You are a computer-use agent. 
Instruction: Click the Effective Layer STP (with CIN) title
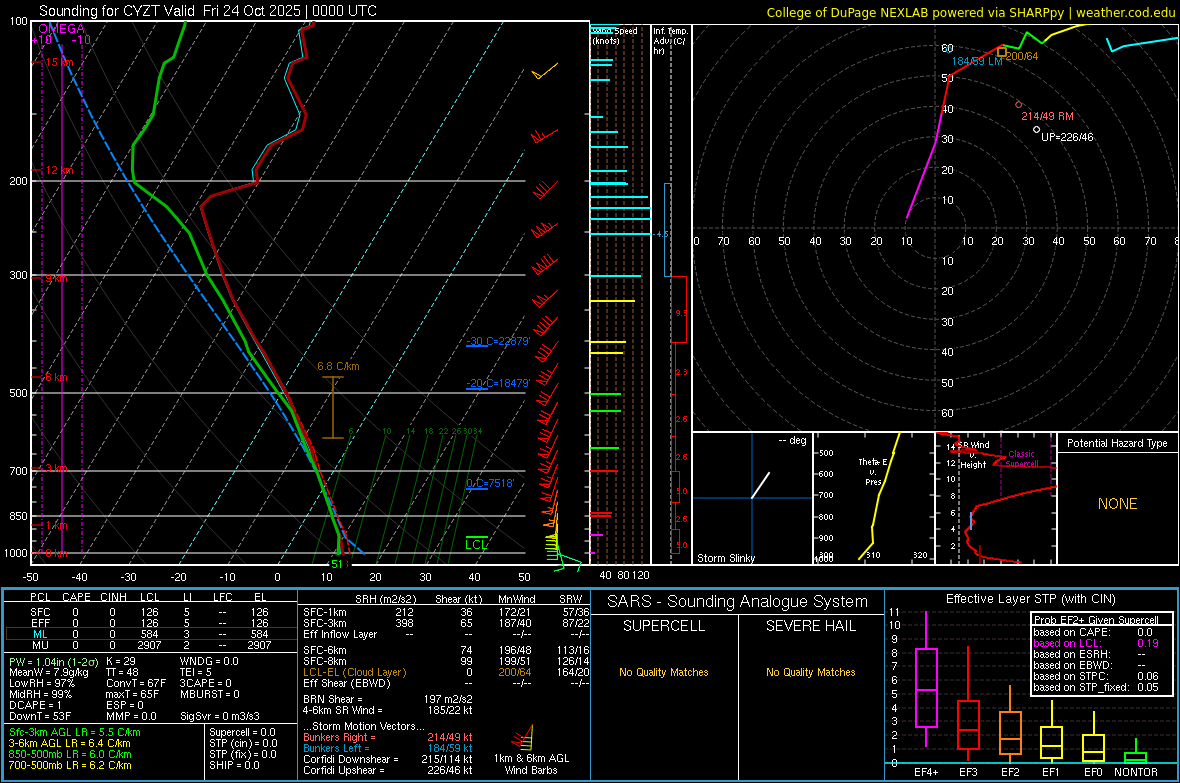(1030, 599)
